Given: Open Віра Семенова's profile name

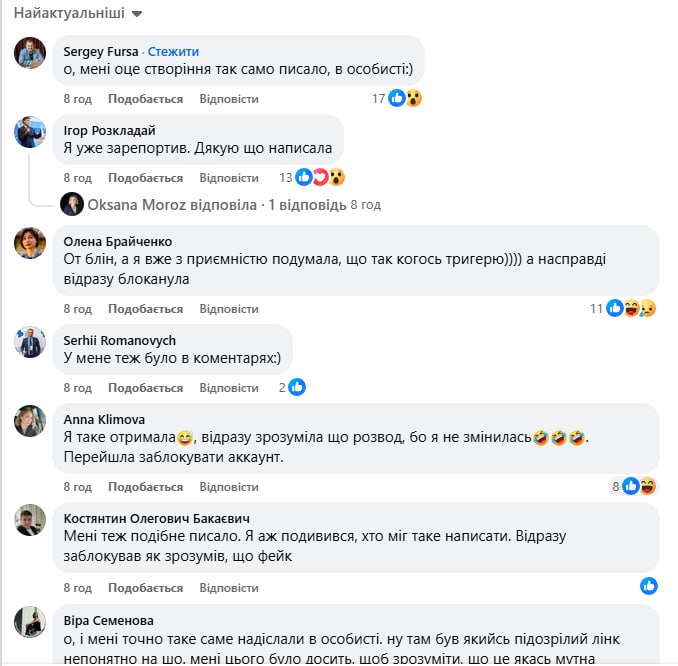Looking at the screenshot, I should point(108,620).
